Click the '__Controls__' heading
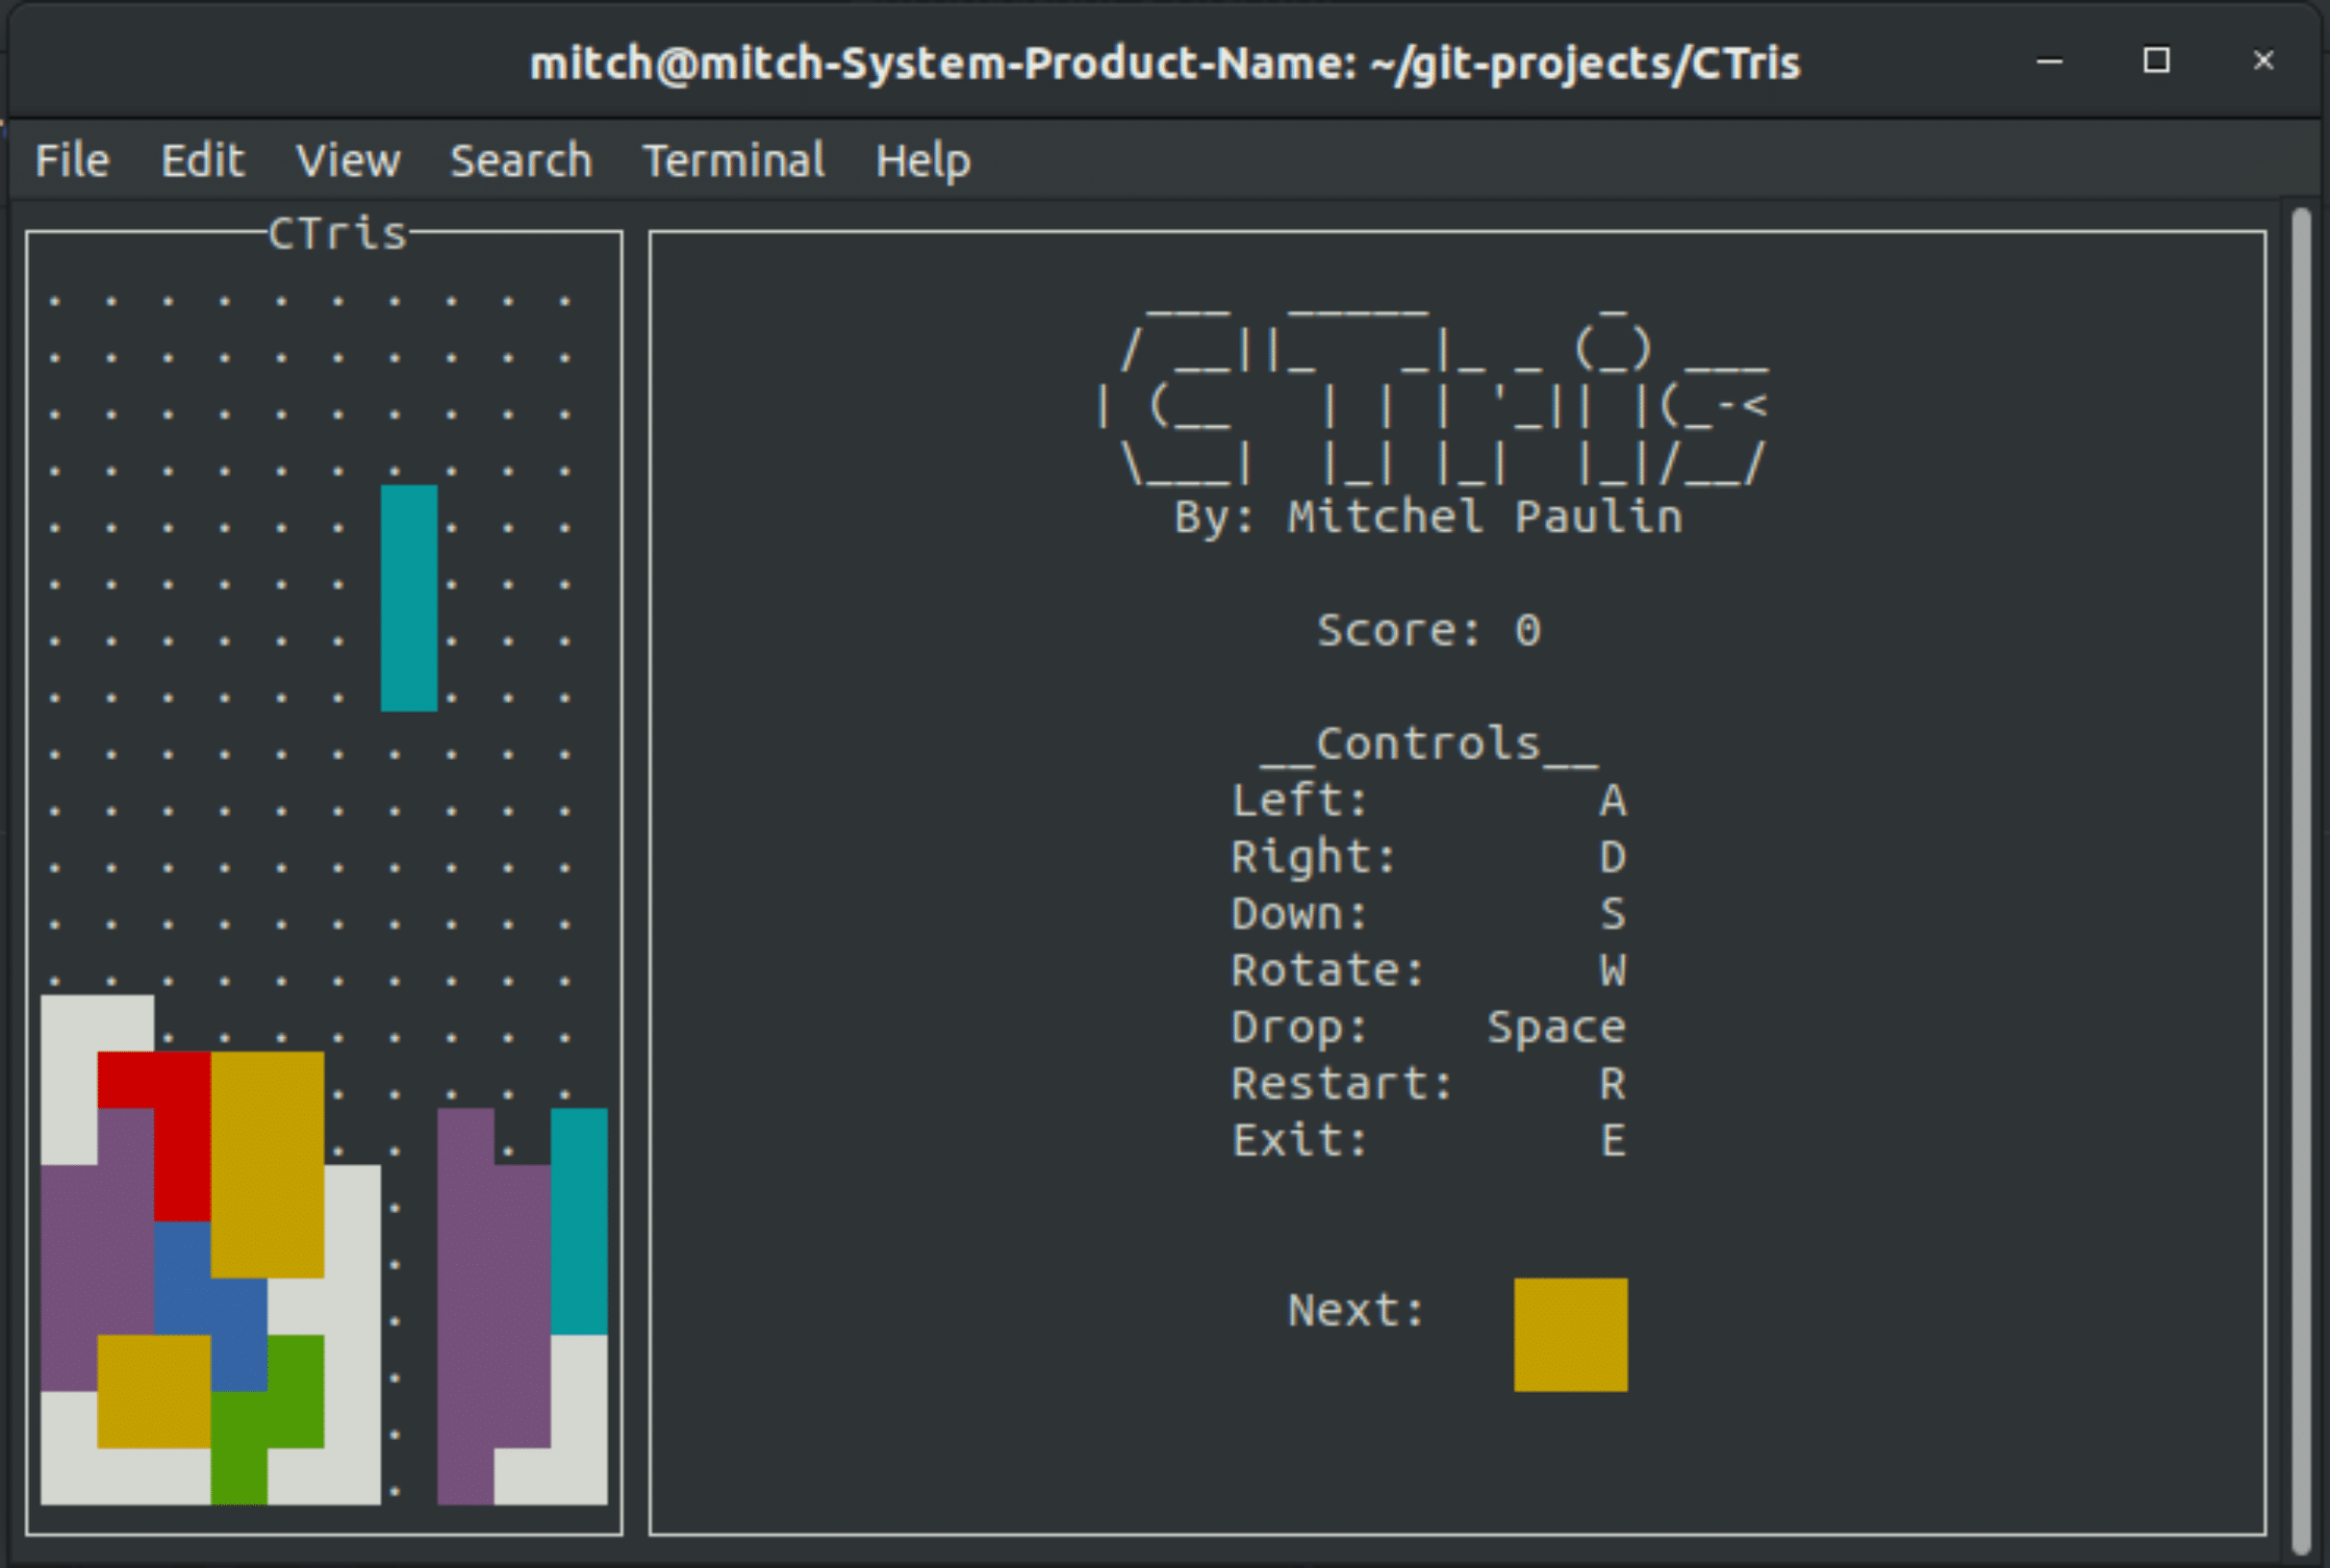This screenshot has height=1568, width=2330. (1429, 745)
